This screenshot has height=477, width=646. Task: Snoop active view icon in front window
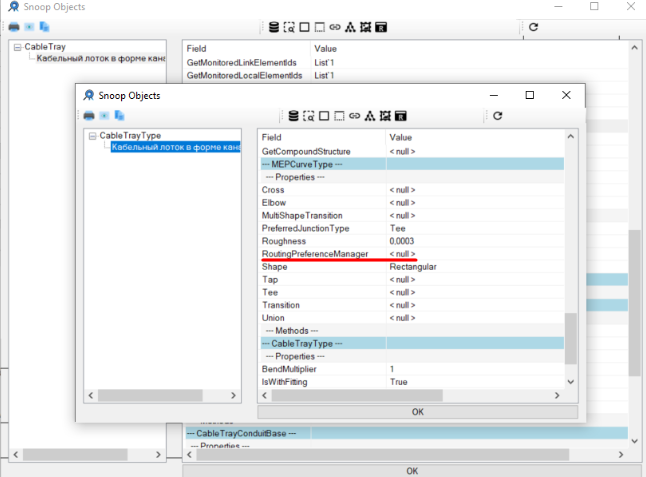[385, 116]
